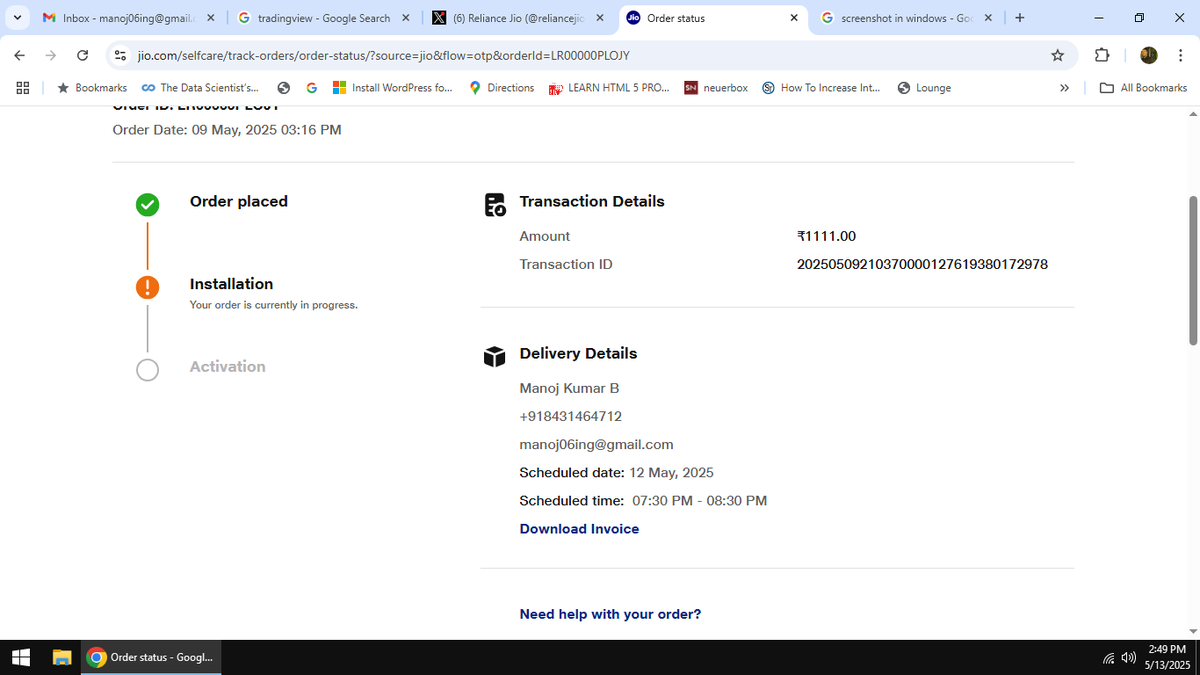Click the site info icon in address bar
Screen dimensions: 1200x675
point(120,55)
